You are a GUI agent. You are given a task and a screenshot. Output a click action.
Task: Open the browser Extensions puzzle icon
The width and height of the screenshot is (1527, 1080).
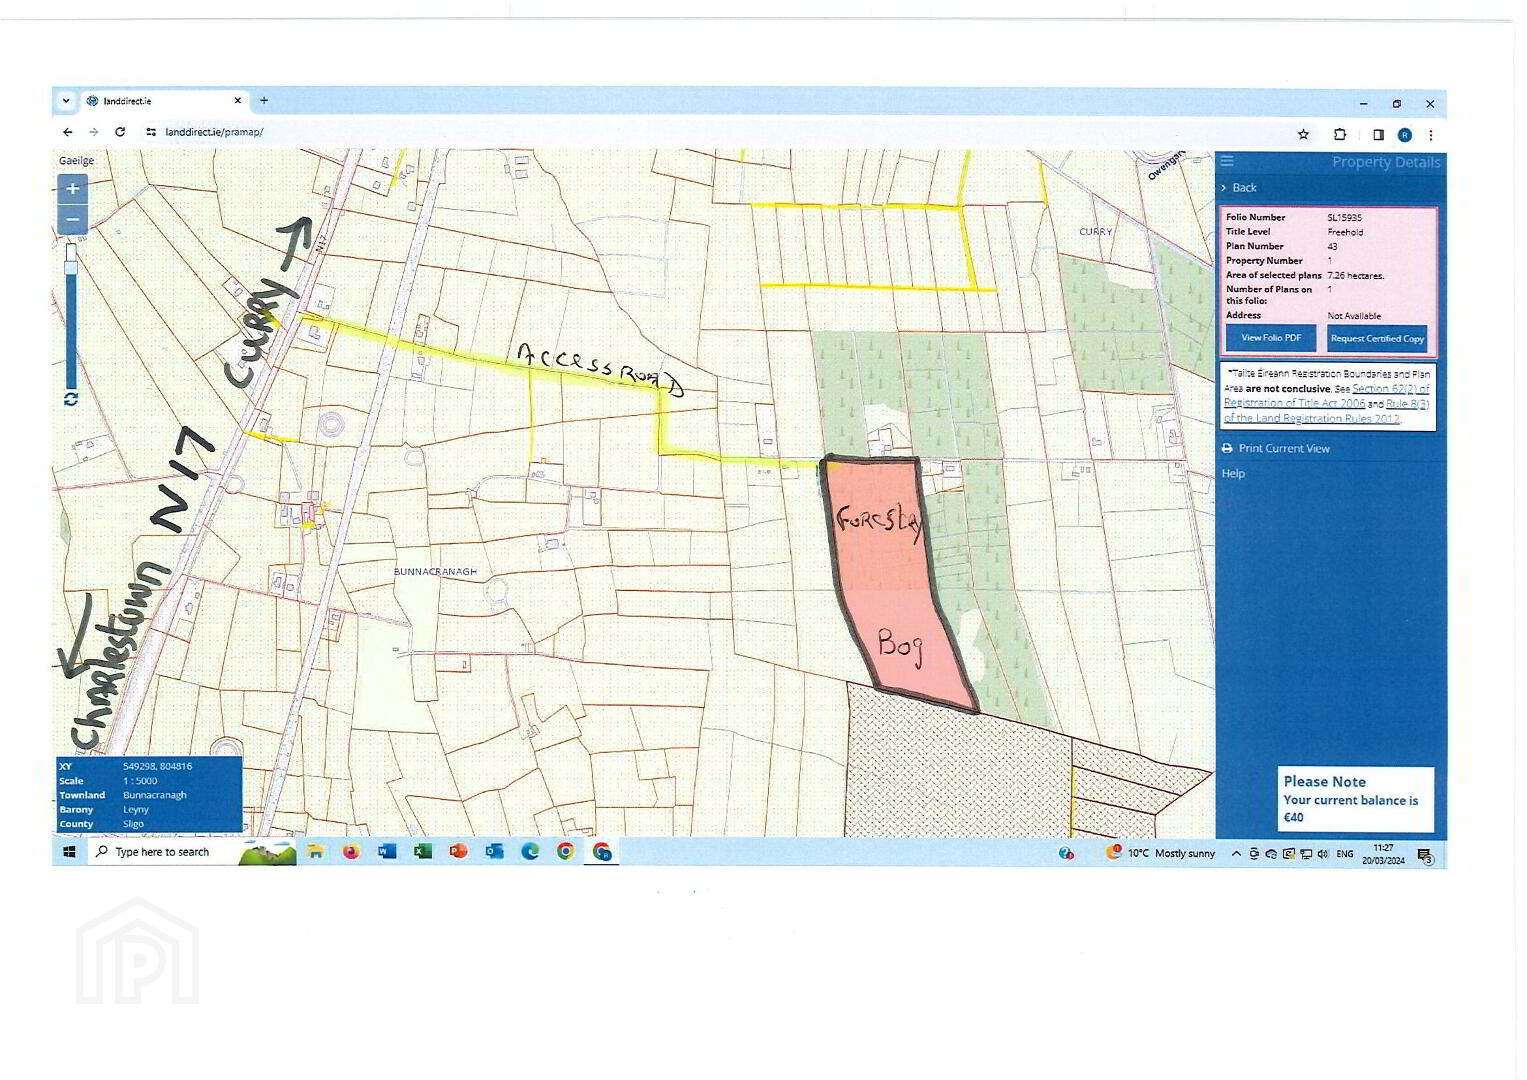(1340, 134)
